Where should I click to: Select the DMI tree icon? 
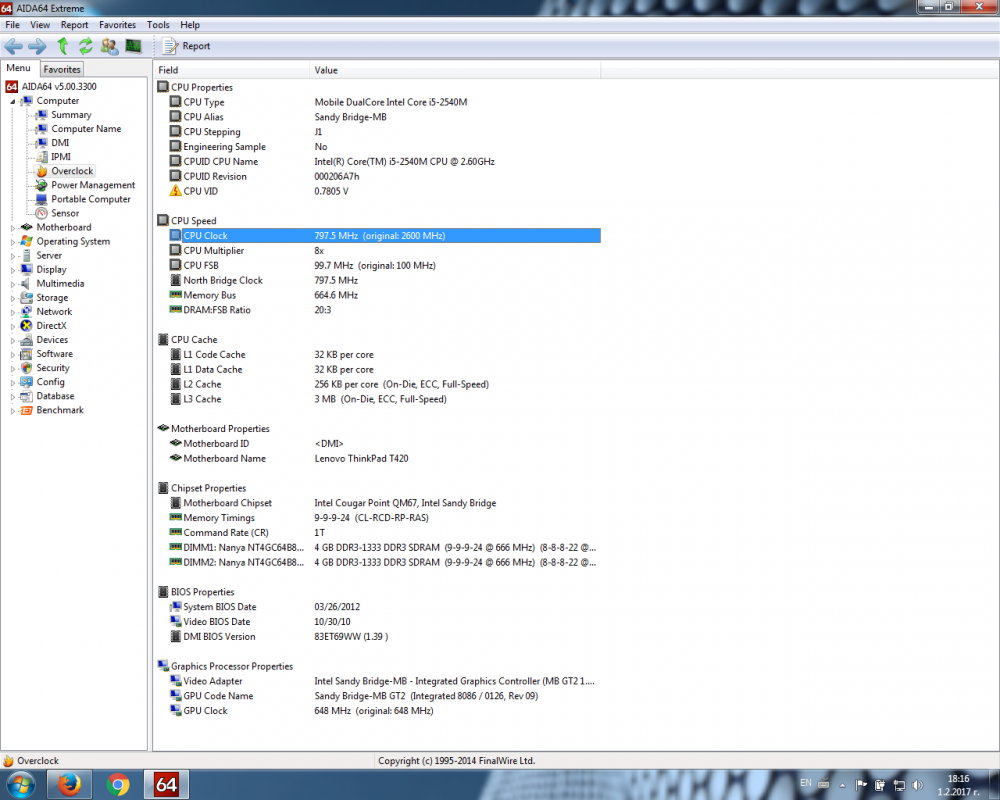41,143
